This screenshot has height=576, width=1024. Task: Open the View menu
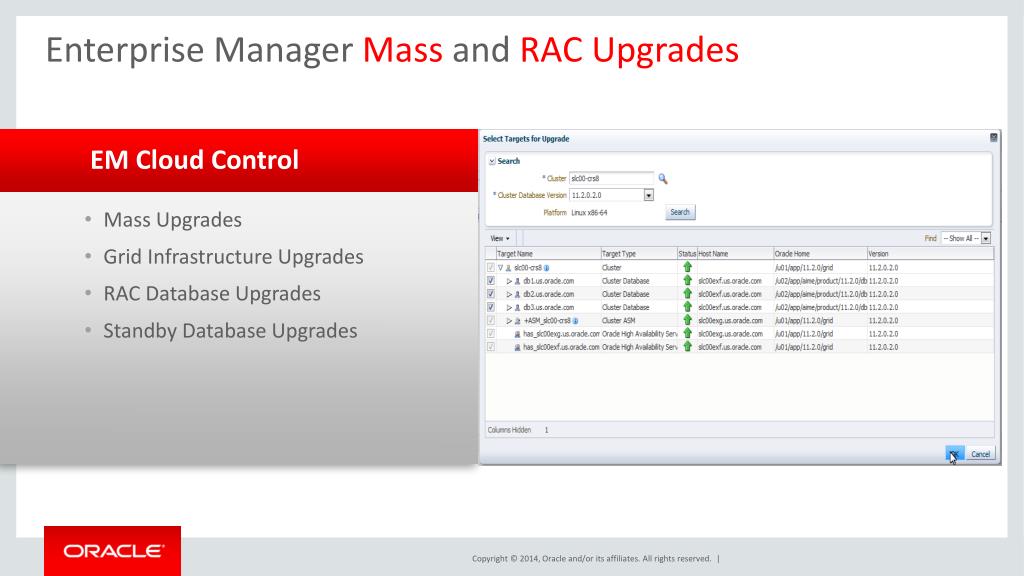pos(500,238)
